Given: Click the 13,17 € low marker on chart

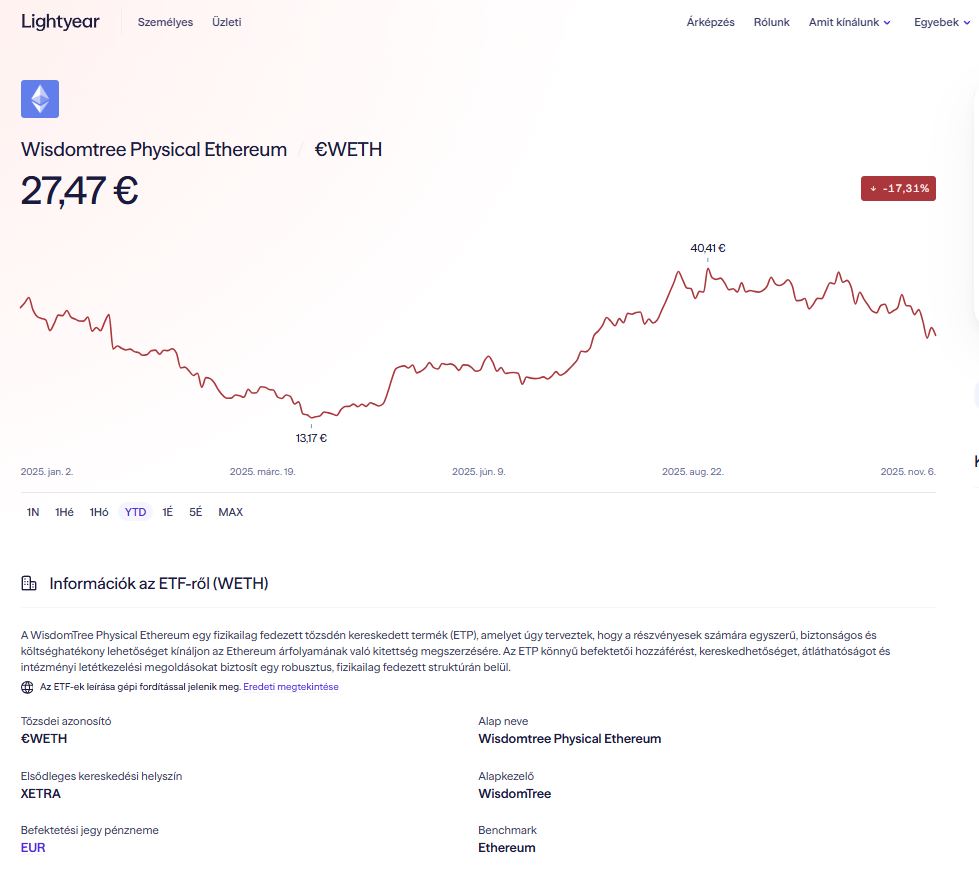Looking at the screenshot, I should pos(310,437).
